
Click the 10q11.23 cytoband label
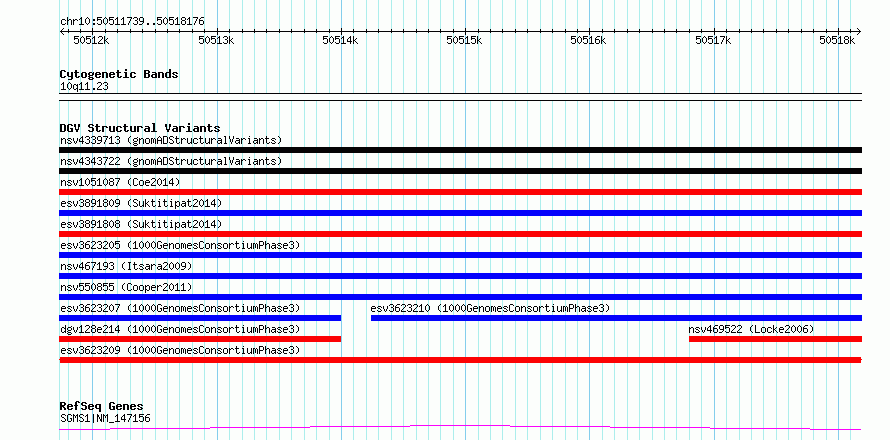[x=84, y=87]
